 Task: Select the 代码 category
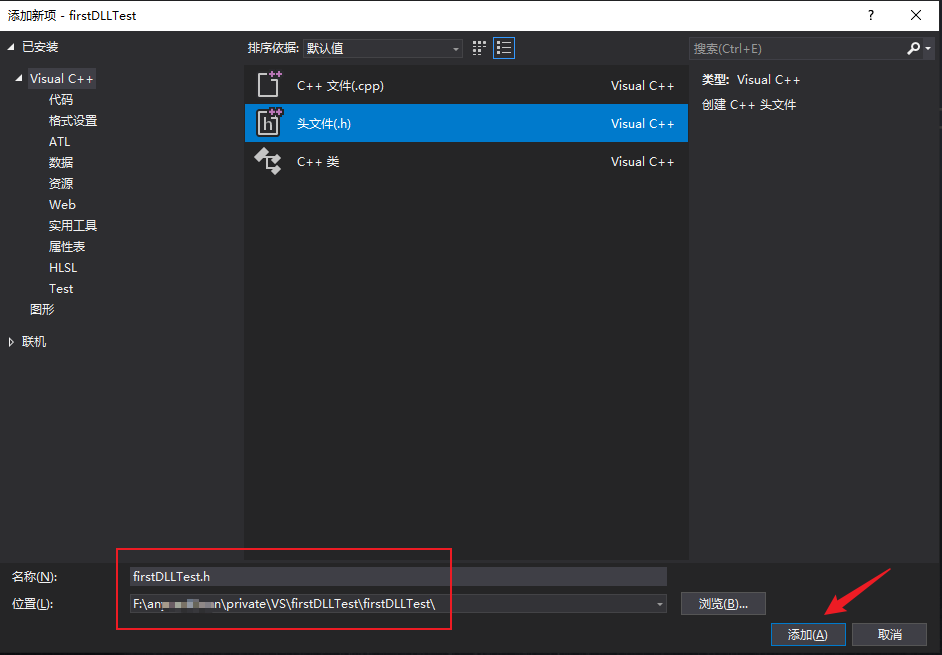pos(61,100)
